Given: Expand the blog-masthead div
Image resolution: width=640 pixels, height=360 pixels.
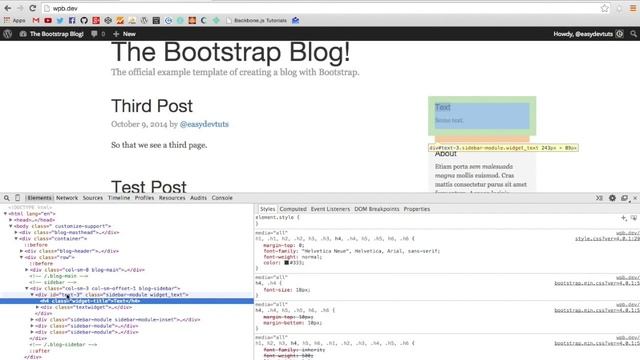Looking at the screenshot, I should click(x=16, y=232).
